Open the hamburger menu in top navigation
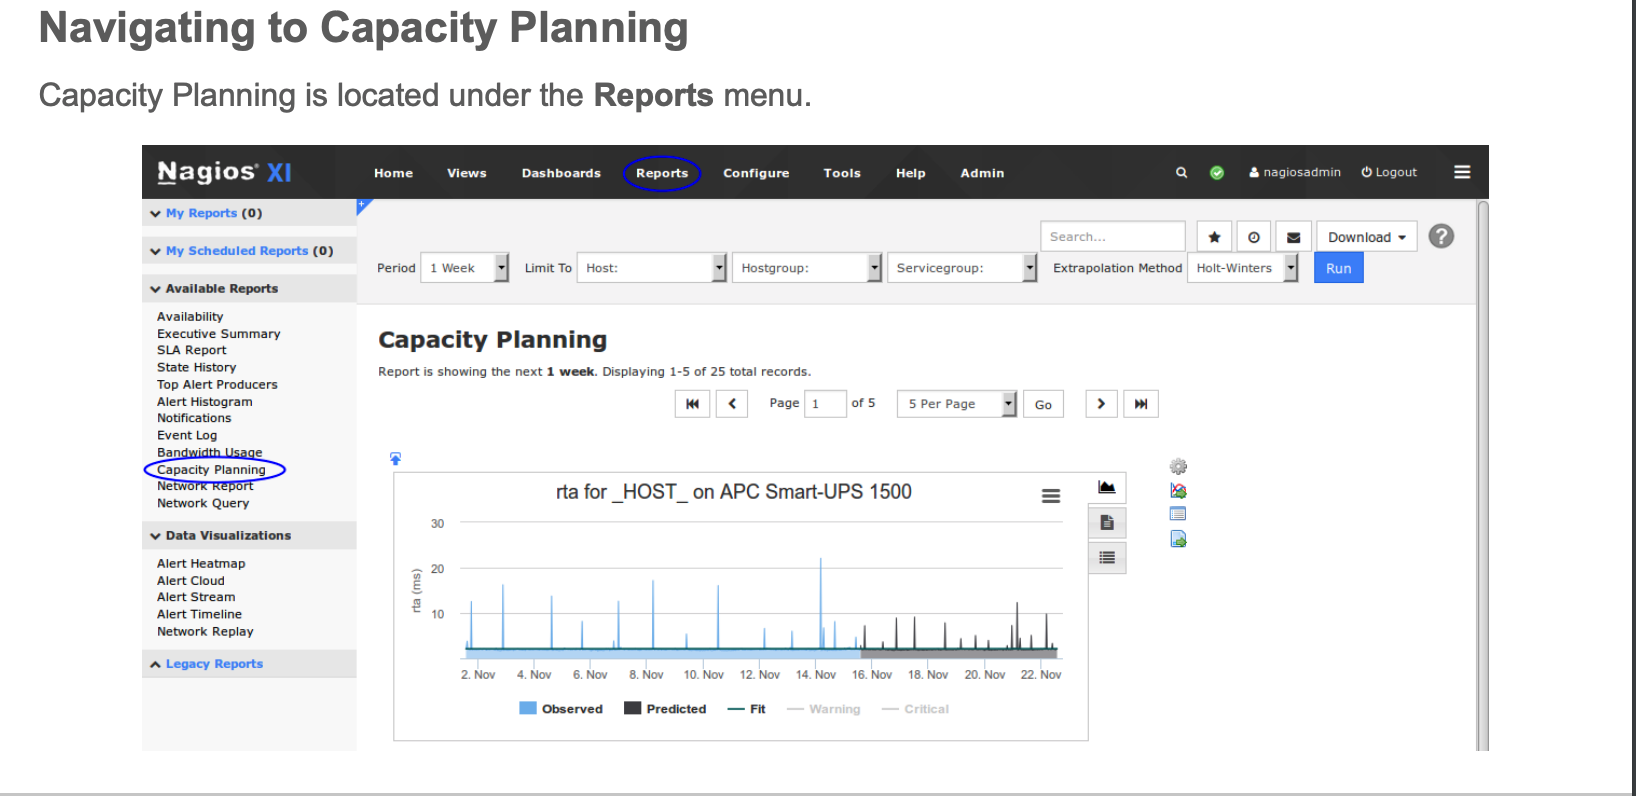Image resolution: width=1636 pixels, height=796 pixels. pyautogui.click(x=1461, y=172)
